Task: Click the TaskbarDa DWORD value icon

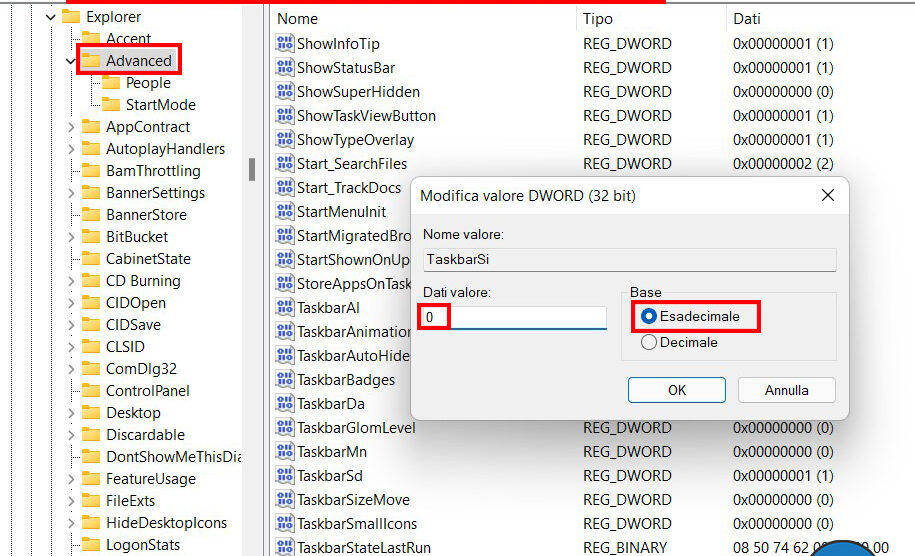Action: [285, 403]
